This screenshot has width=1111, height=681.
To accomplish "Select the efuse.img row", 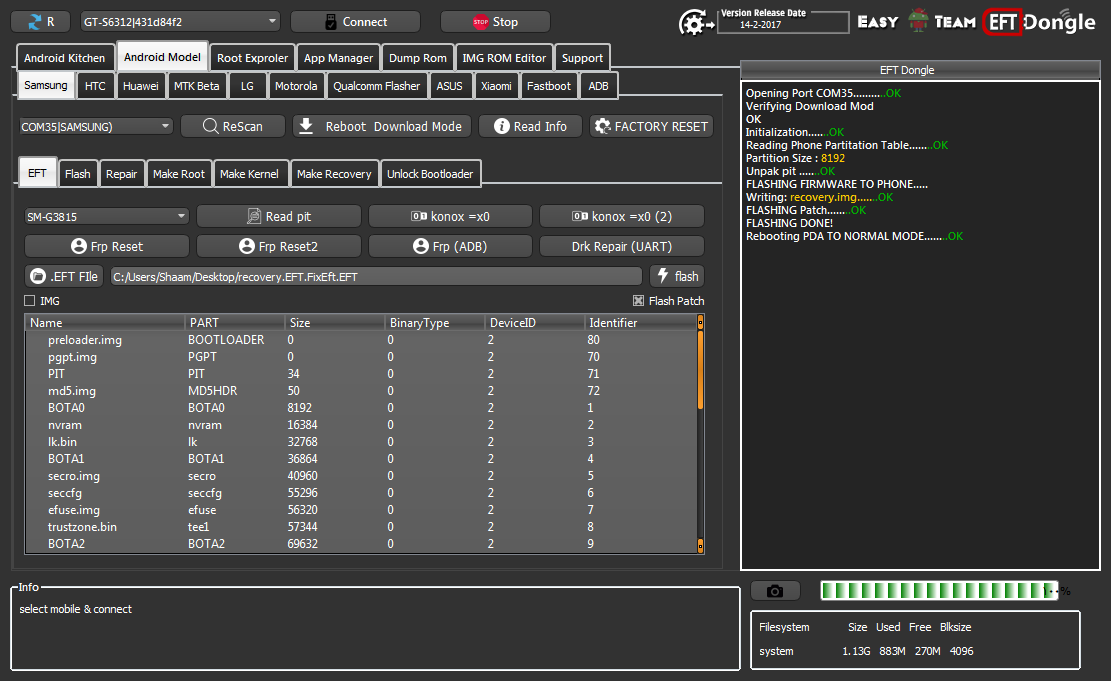I will (x=361, y=510).
